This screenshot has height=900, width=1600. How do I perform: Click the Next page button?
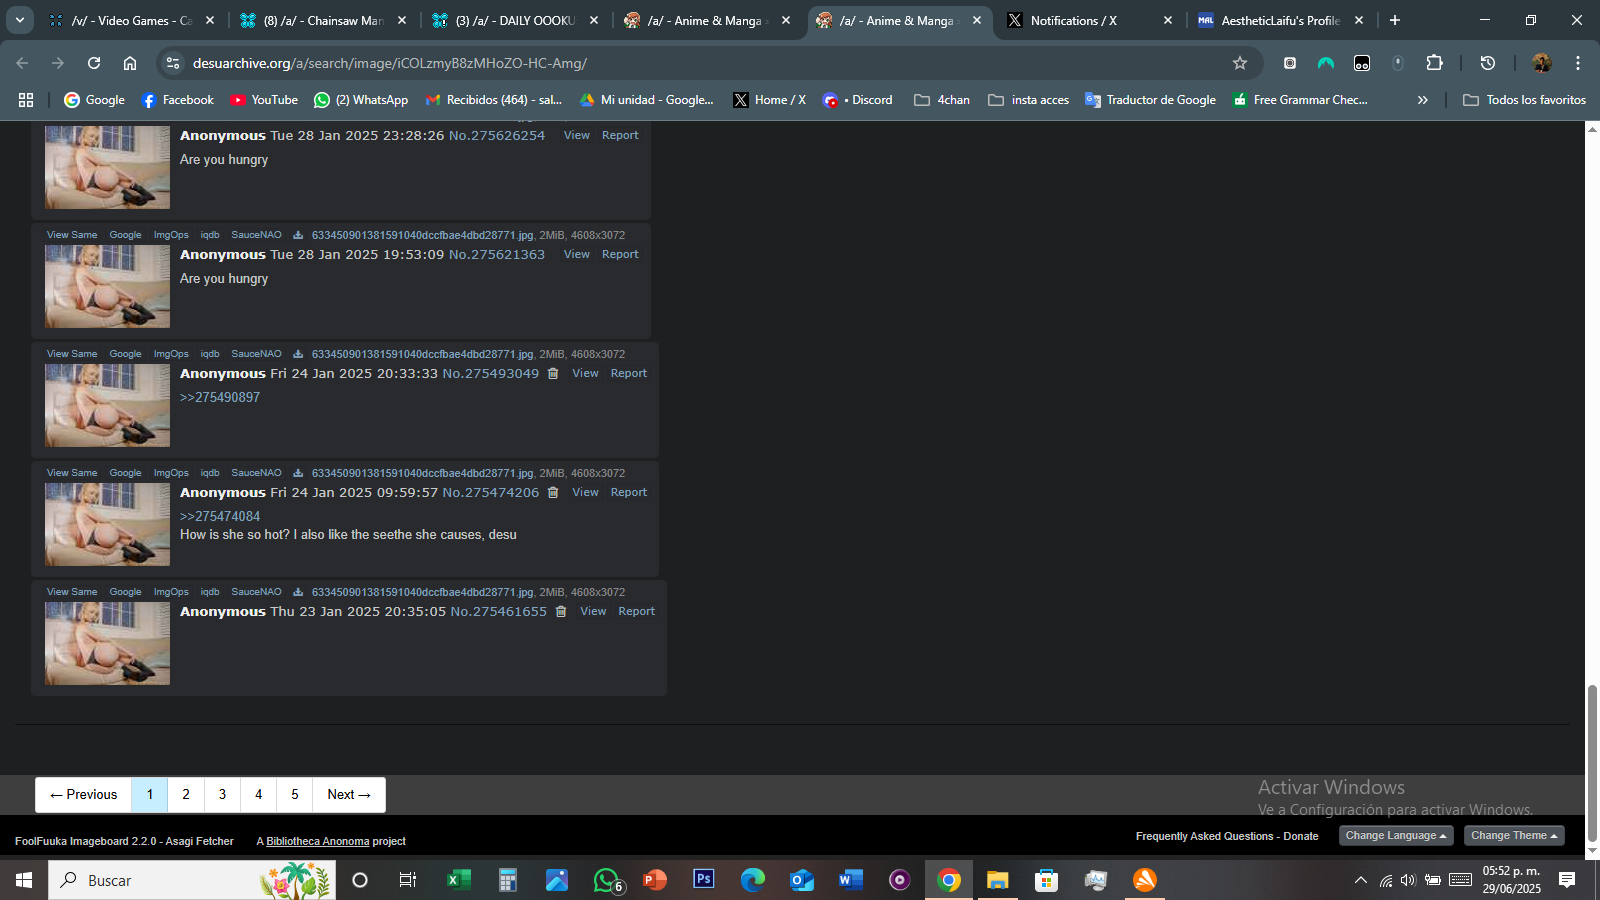tap(349, 795)
